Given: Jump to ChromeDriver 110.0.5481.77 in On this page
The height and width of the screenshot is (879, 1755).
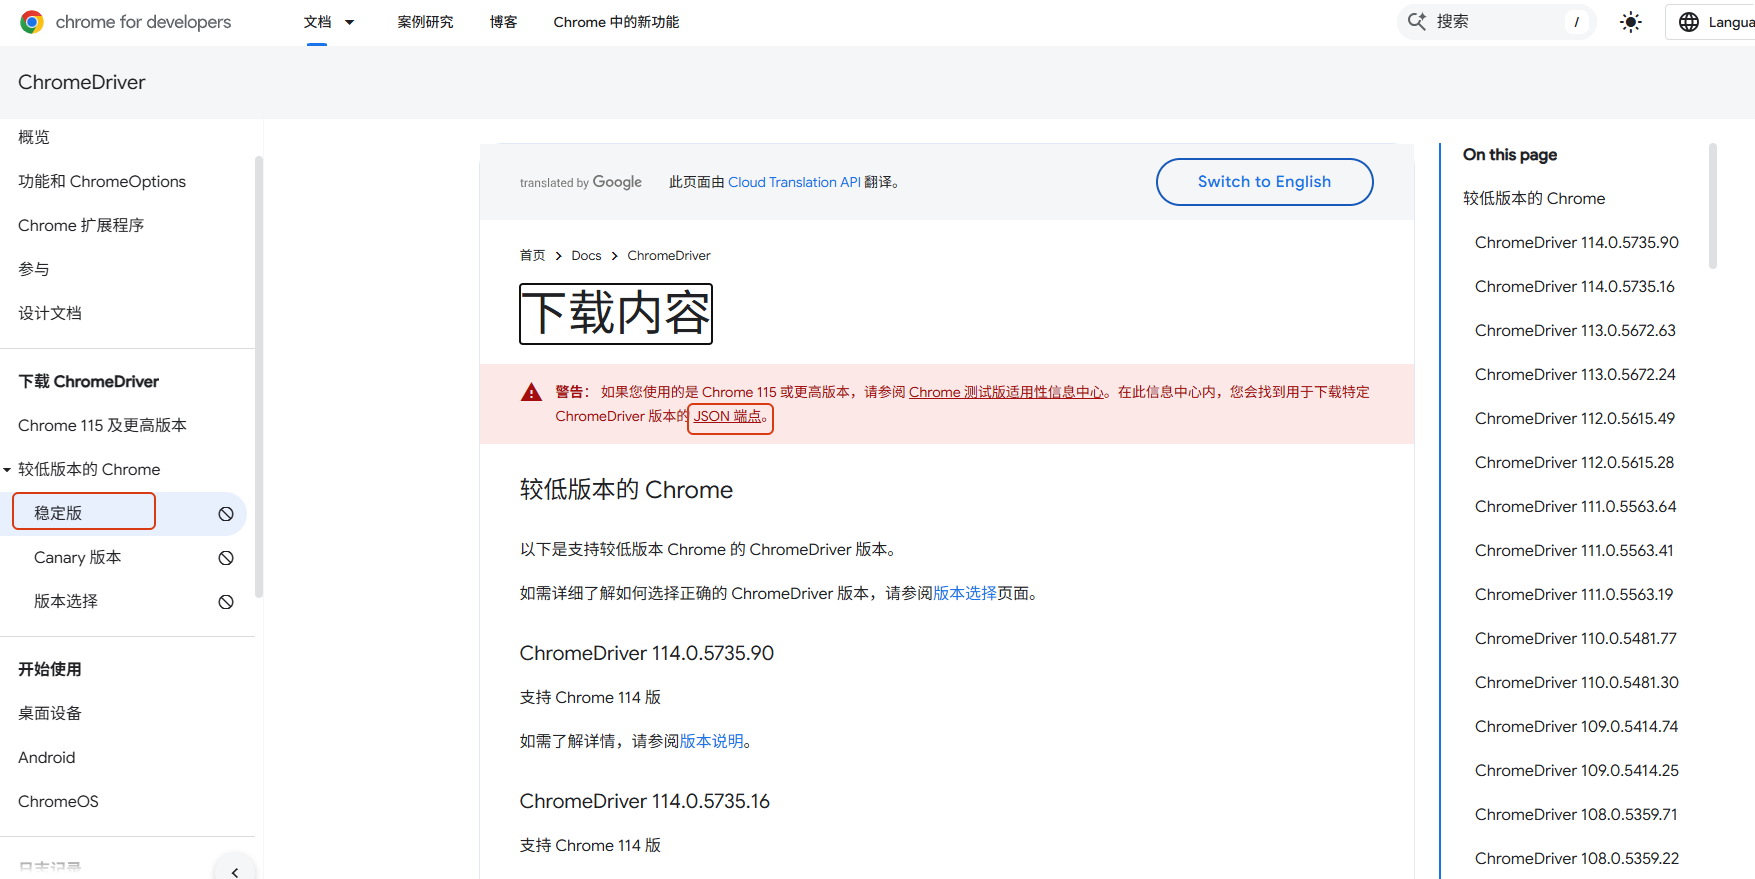Looking at the screenshot, I should [x=1576, y=638].
